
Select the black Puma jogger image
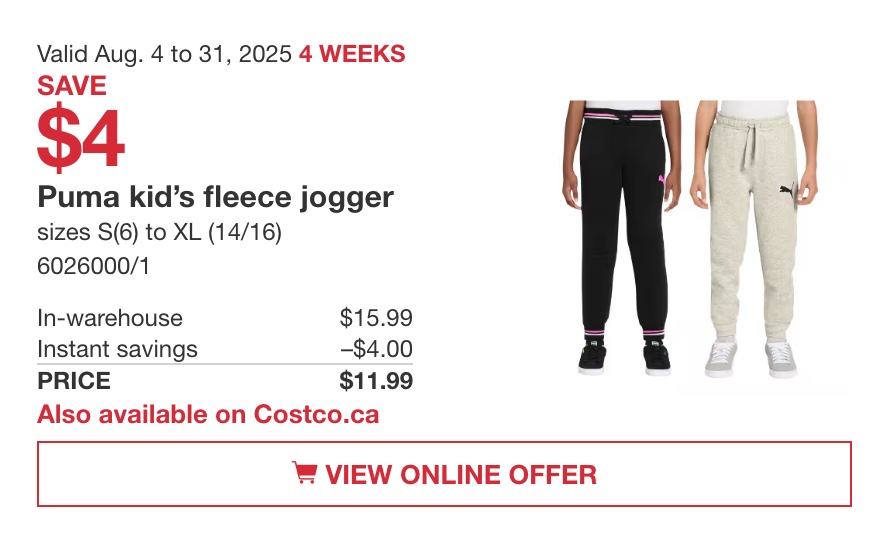pos(622,238)
